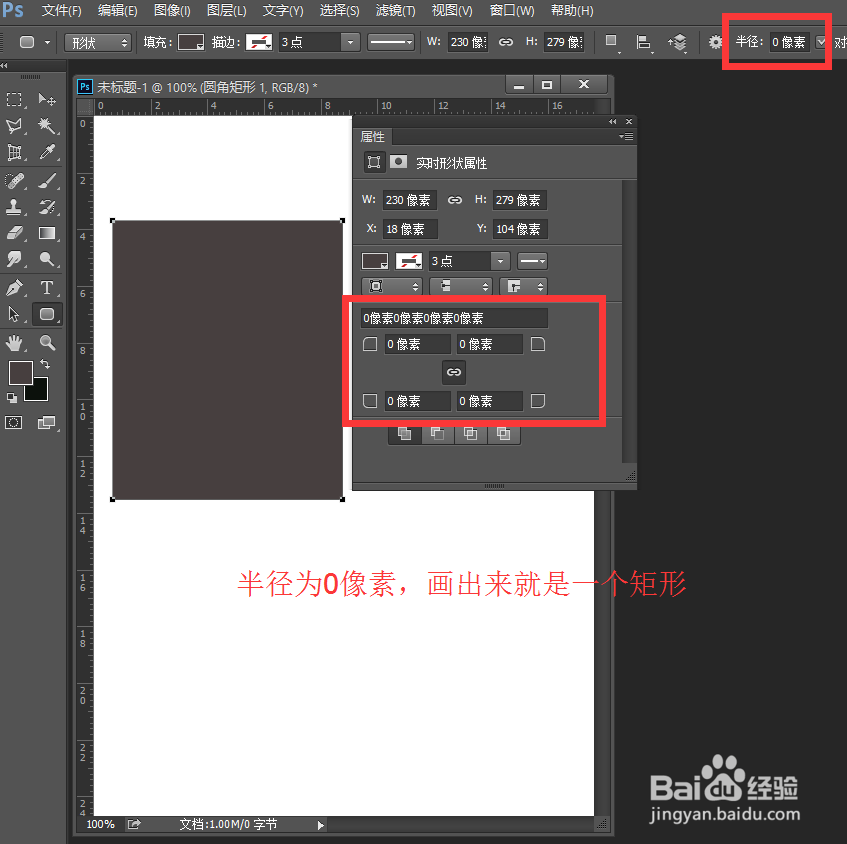Select the Horizontal Type tool
This screenshot has width=847, height=844.
(46, 288)
